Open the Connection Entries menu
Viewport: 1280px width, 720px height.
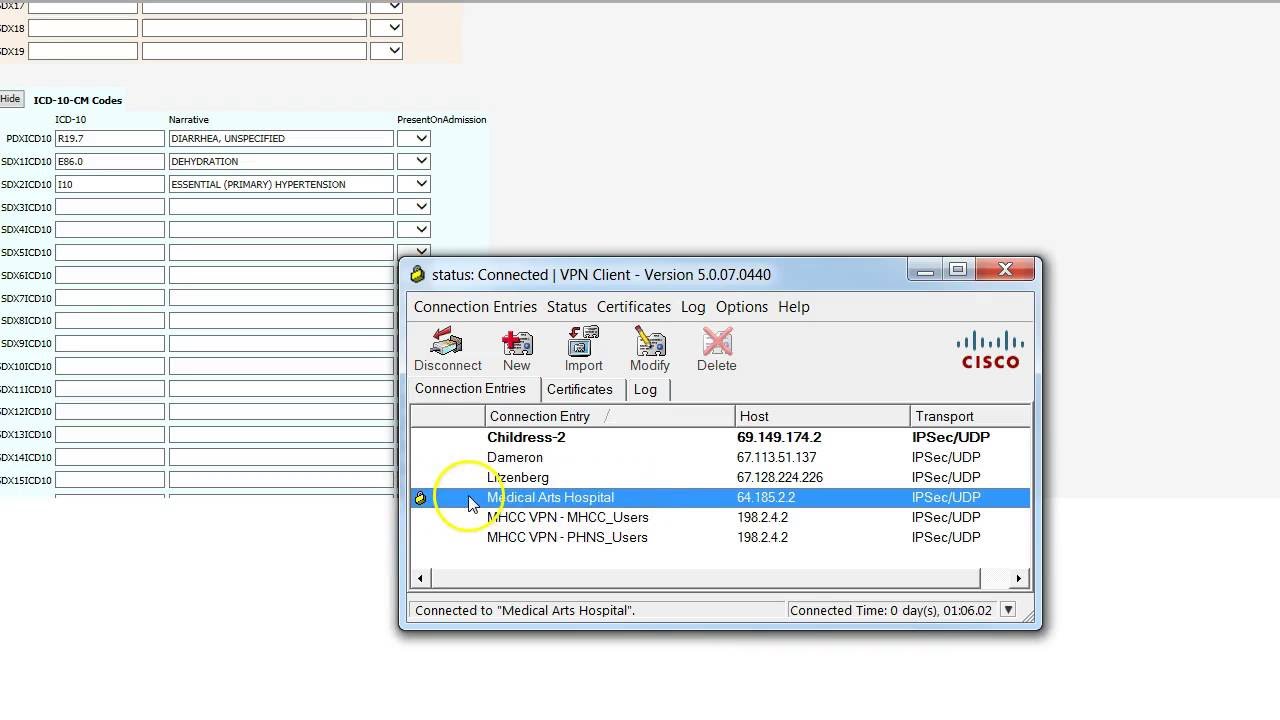pos(475,307)
